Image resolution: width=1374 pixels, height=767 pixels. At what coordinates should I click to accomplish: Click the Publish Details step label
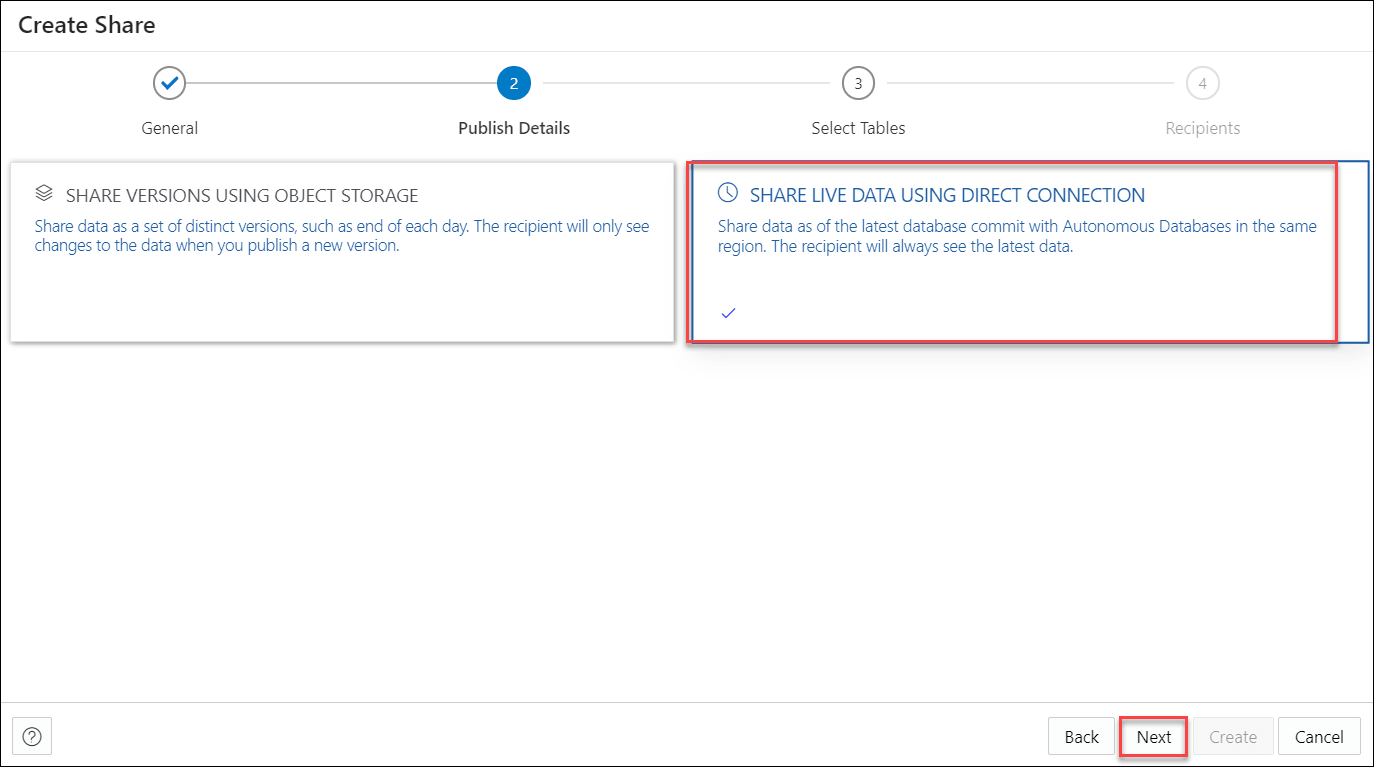pyautogui.click(x=513, y=128)
